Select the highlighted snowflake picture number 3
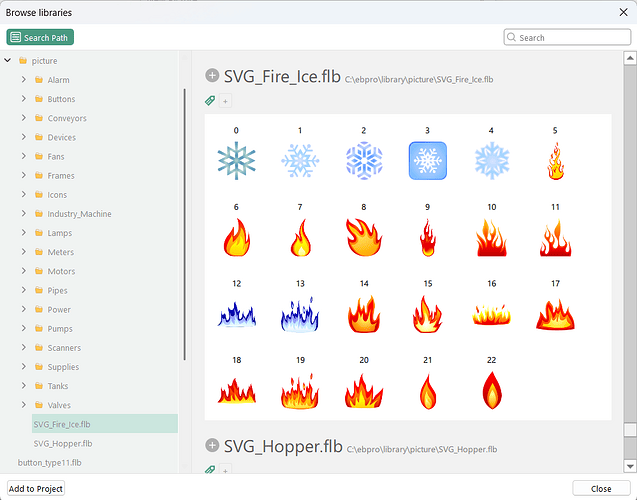 427,160
